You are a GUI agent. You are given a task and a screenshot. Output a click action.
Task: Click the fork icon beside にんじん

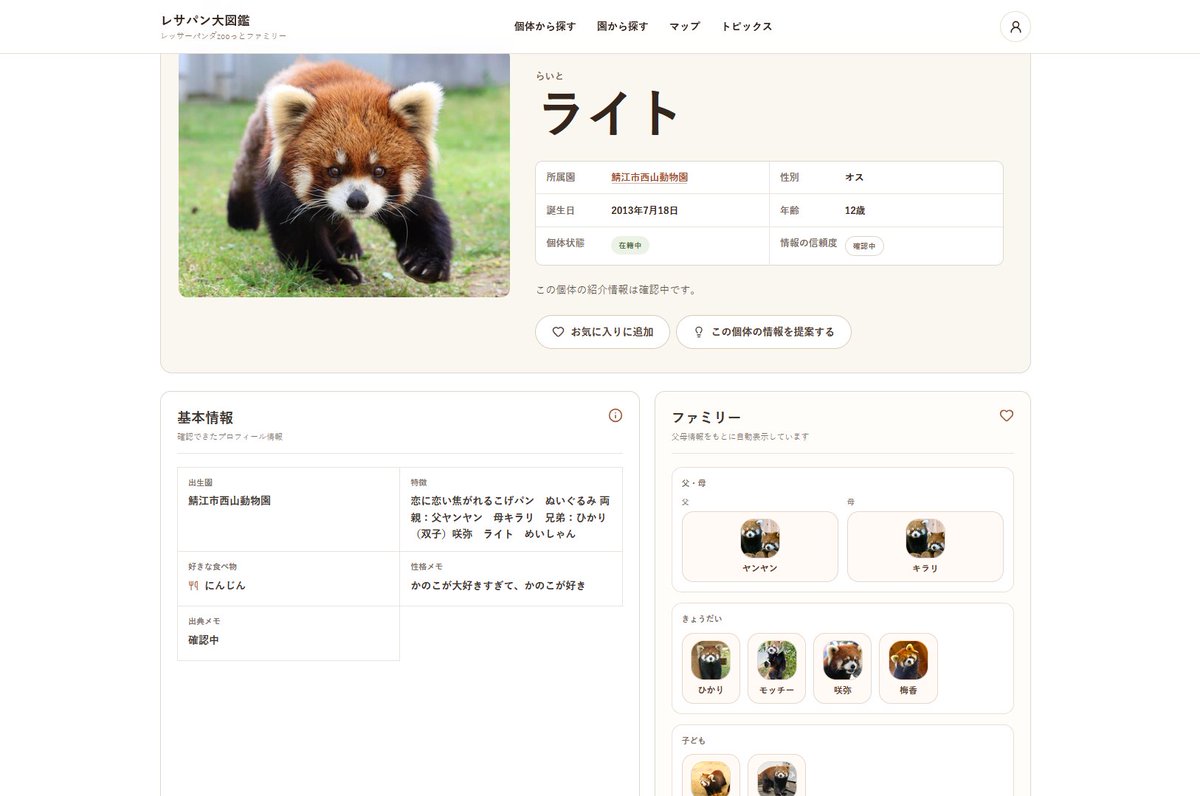coord(193,585)
